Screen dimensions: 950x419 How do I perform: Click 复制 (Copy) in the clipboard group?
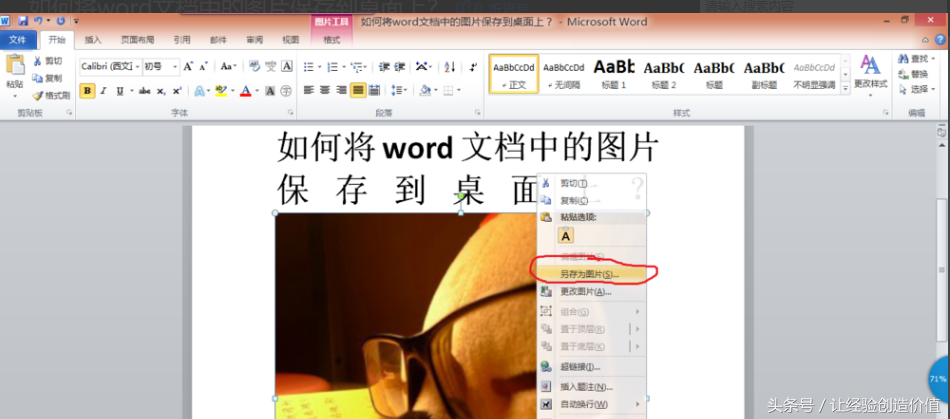[x=47, y=78]
